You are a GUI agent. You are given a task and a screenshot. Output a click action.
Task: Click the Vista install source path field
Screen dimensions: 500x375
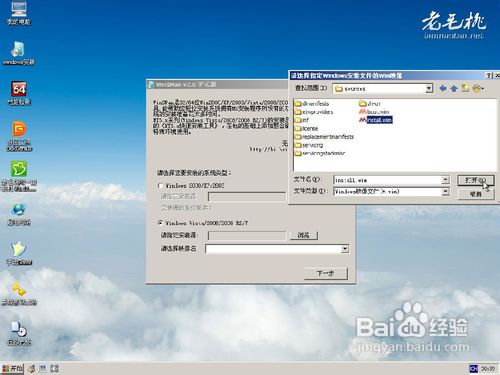[247, 236]
